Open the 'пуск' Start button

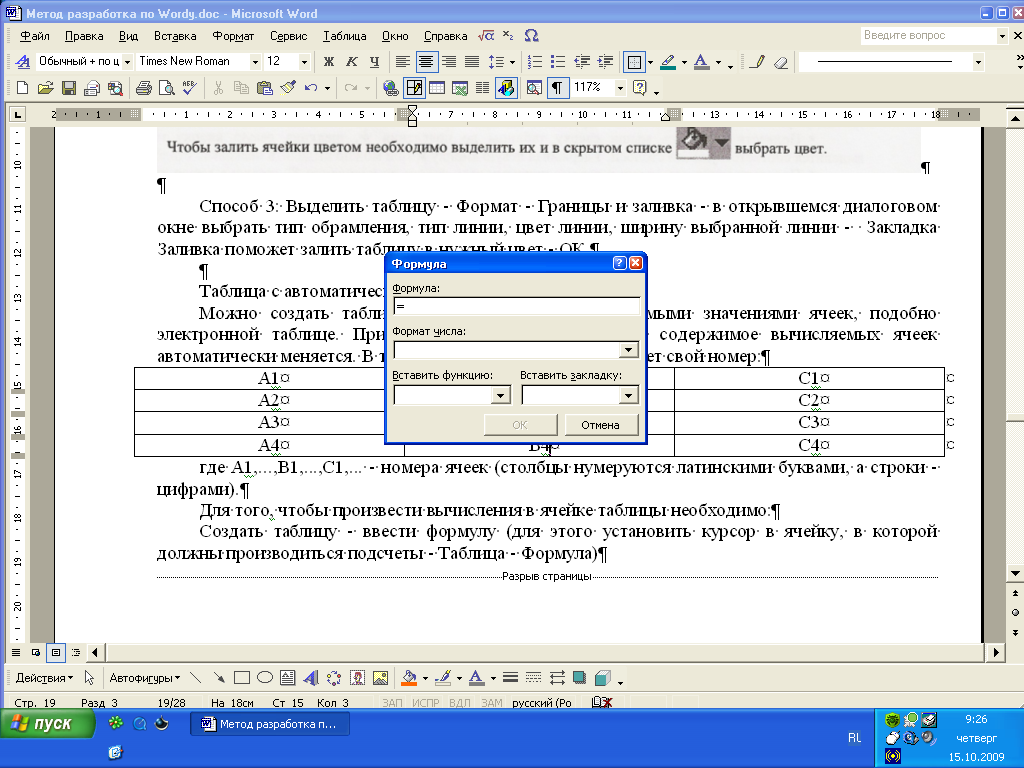point(48,724)
